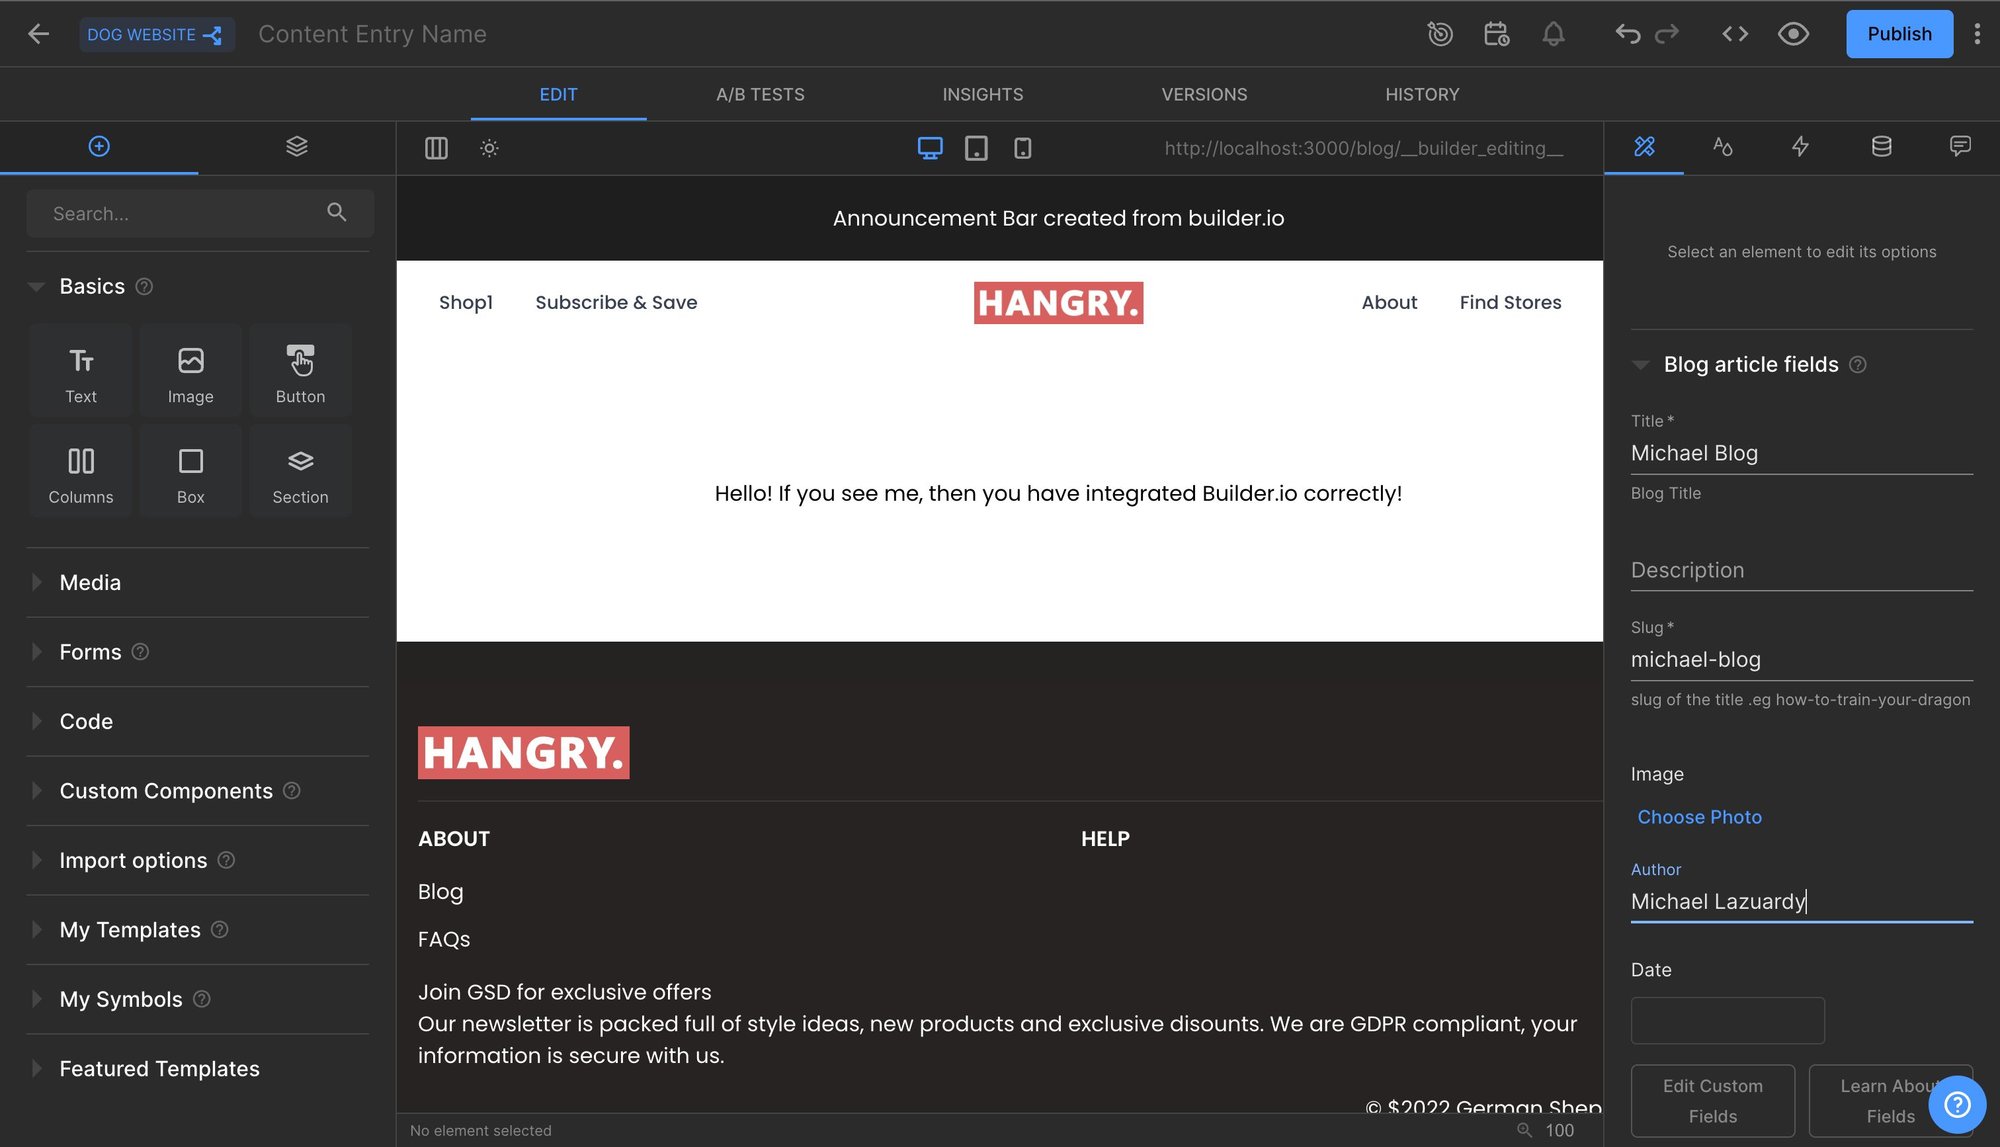Viewport: 2000px width, 1147px height.
Task: Select the Layers panel icon
Action: click(x=295, y=147)
